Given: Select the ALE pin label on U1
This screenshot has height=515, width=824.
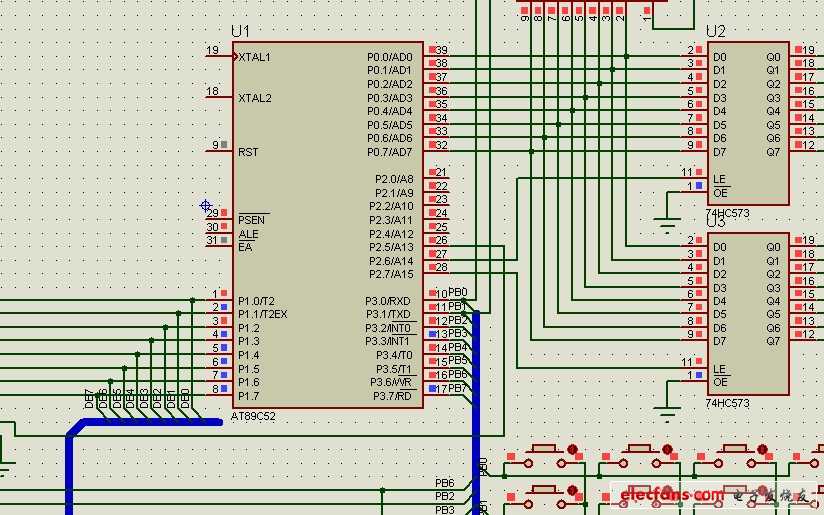Looking at the screenshot, I should pyautogui.click(x=248, y=234).
